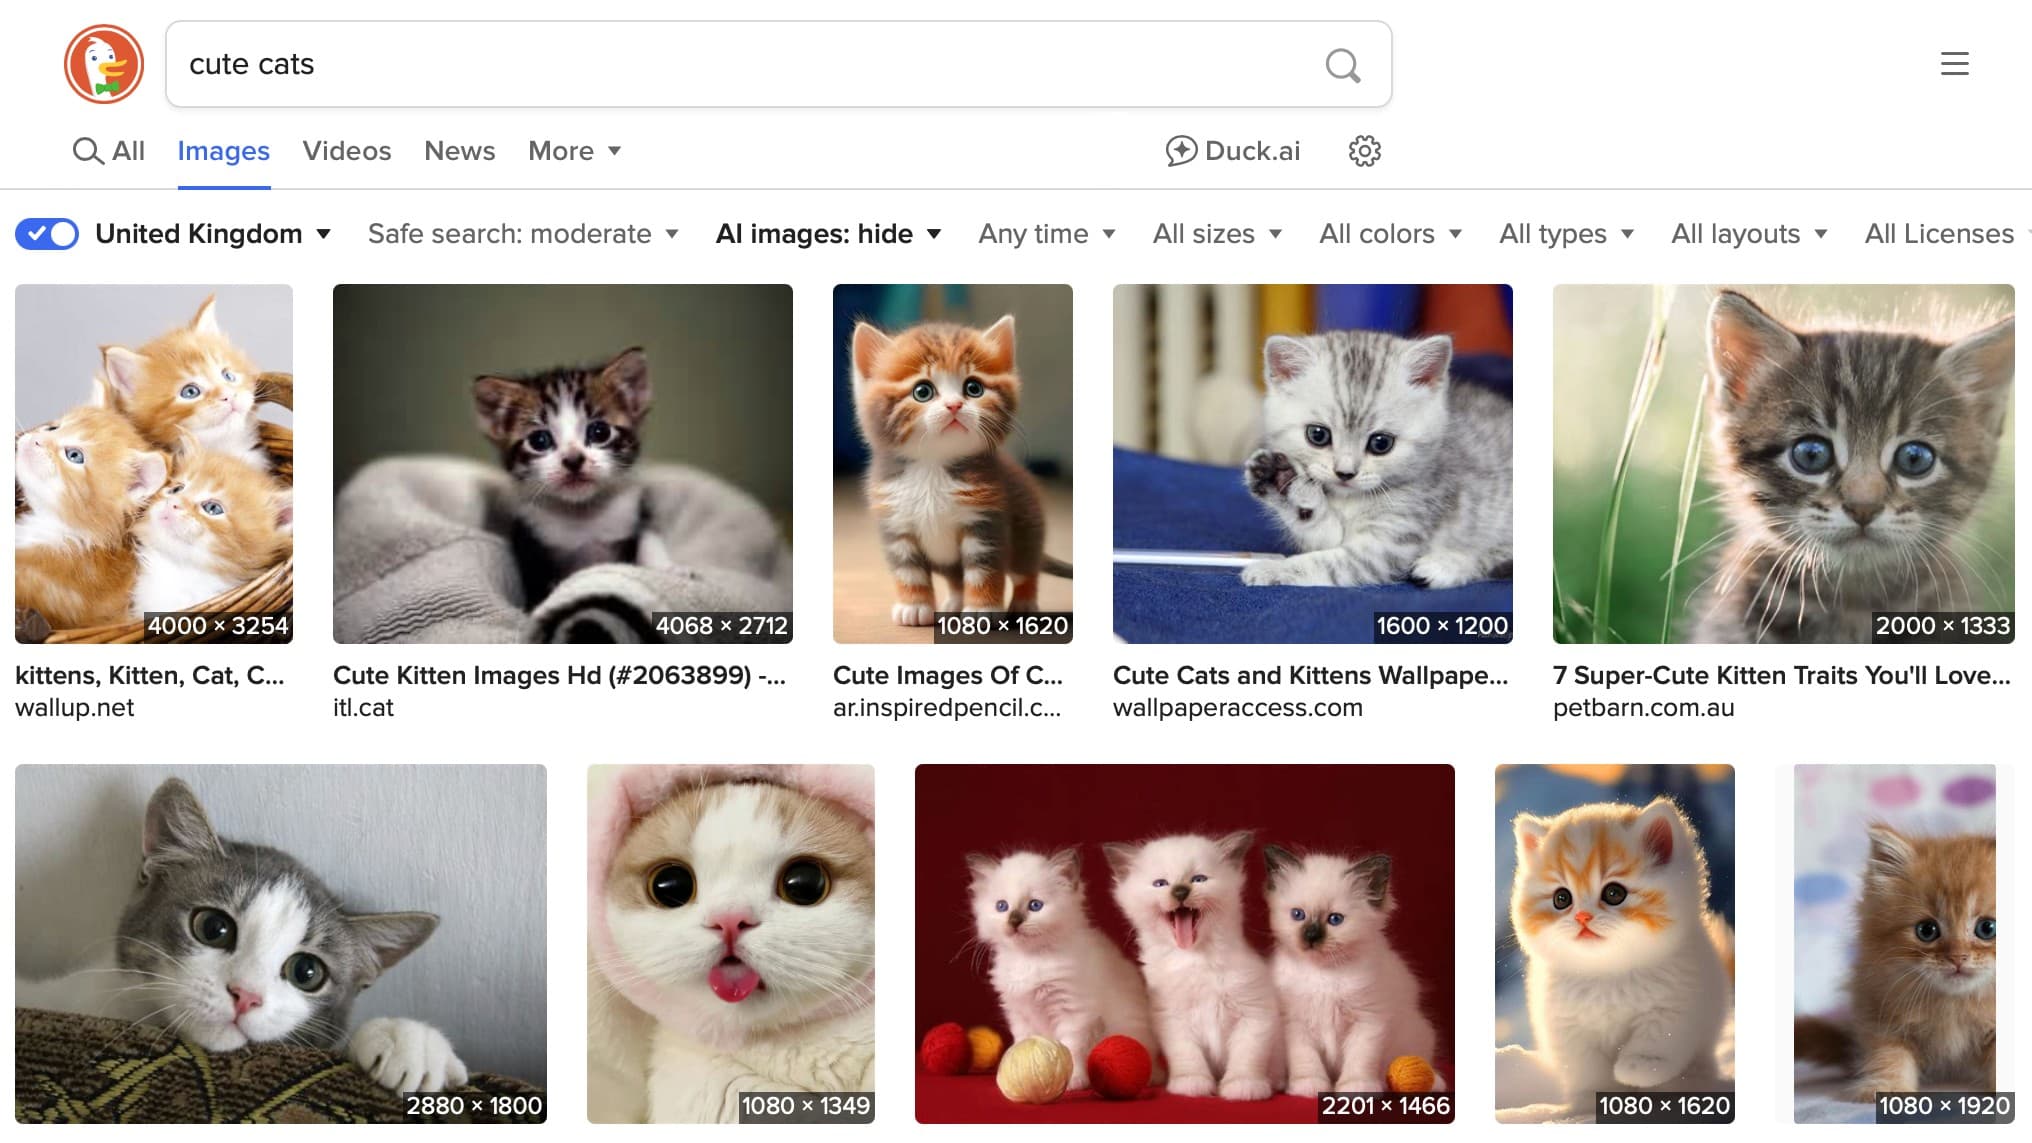Open search settings gear icon
2032x1143 pixels.
point(1364,151)
